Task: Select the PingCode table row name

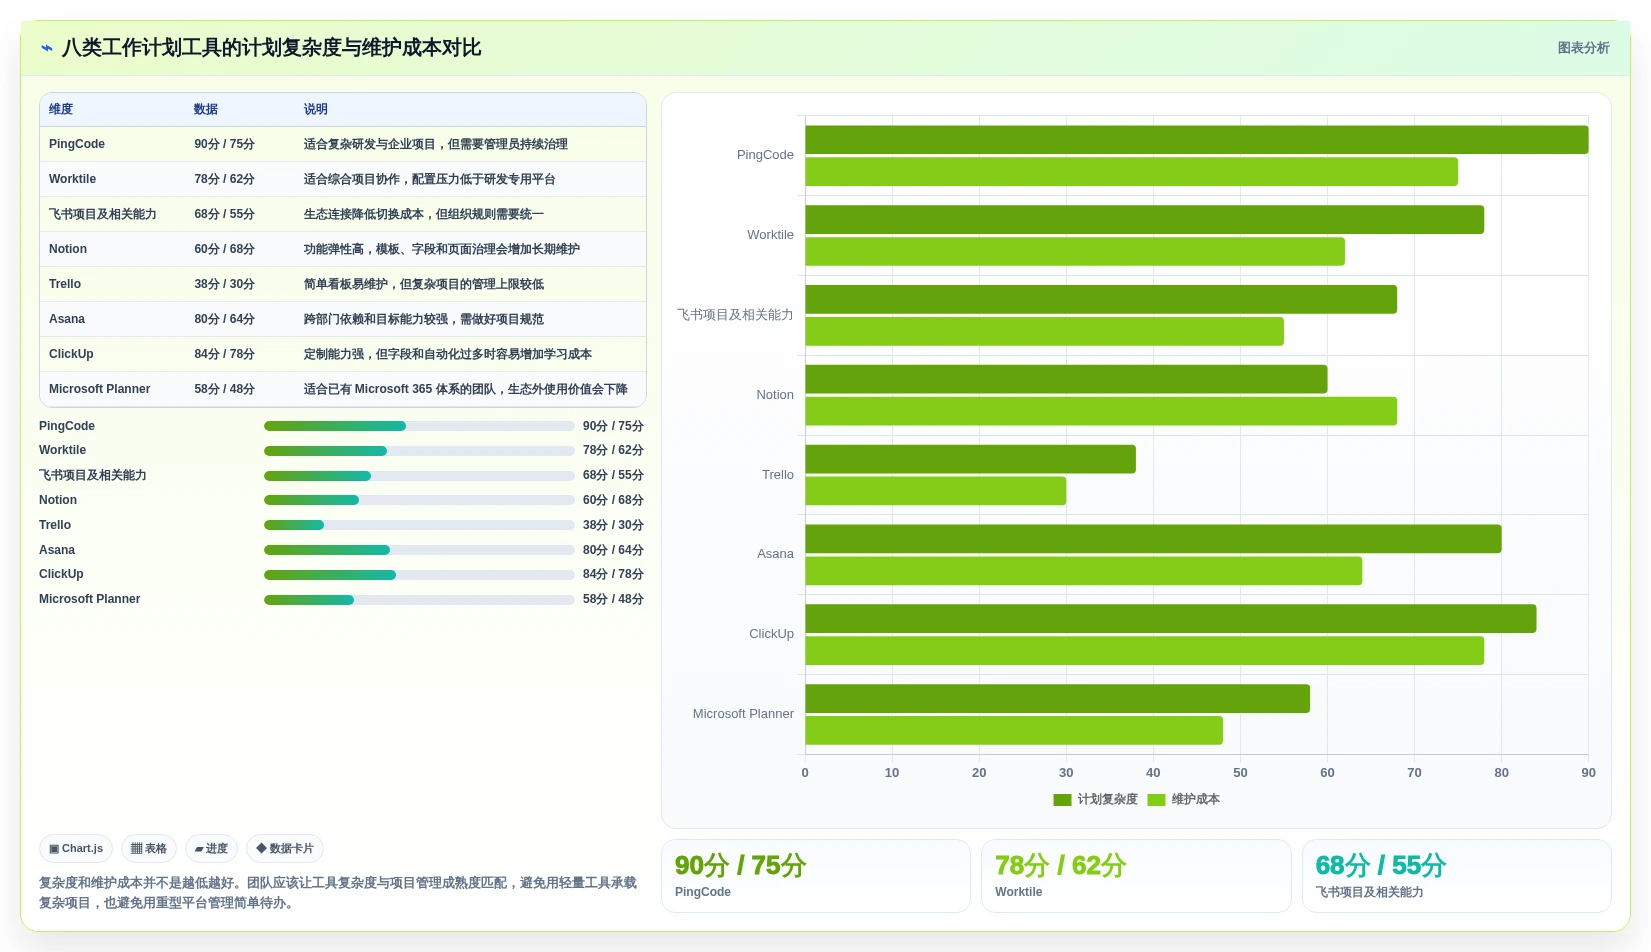Action: 77,144
